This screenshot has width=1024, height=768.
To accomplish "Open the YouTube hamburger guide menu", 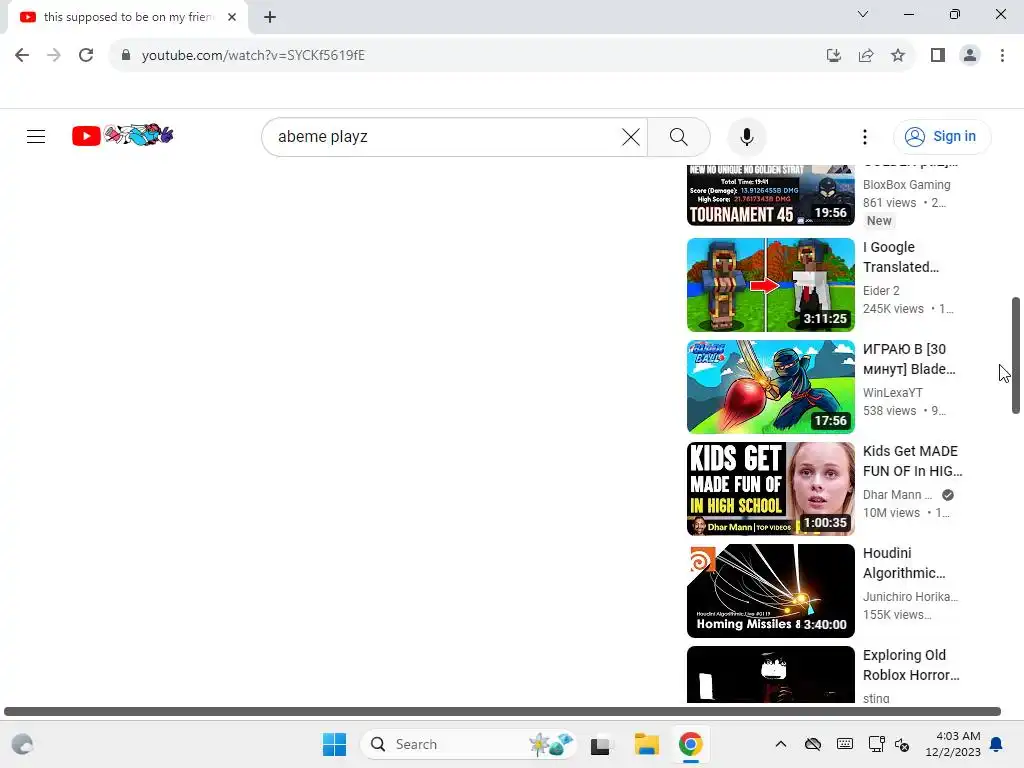I will pos(36,136).
